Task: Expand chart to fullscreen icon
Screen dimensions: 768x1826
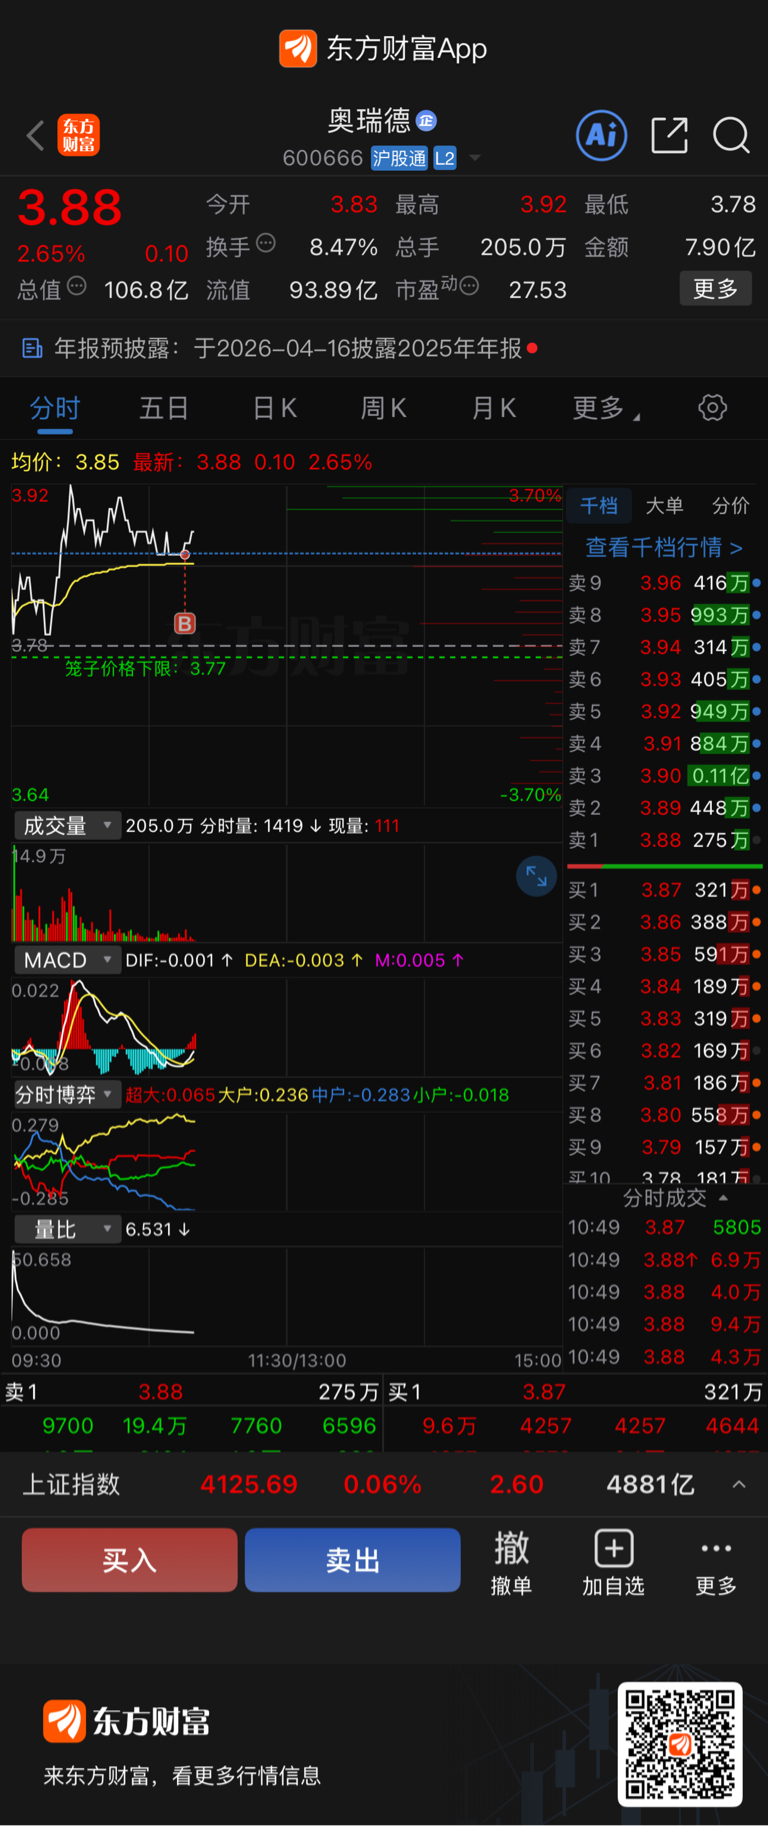Action: (537, 876)
